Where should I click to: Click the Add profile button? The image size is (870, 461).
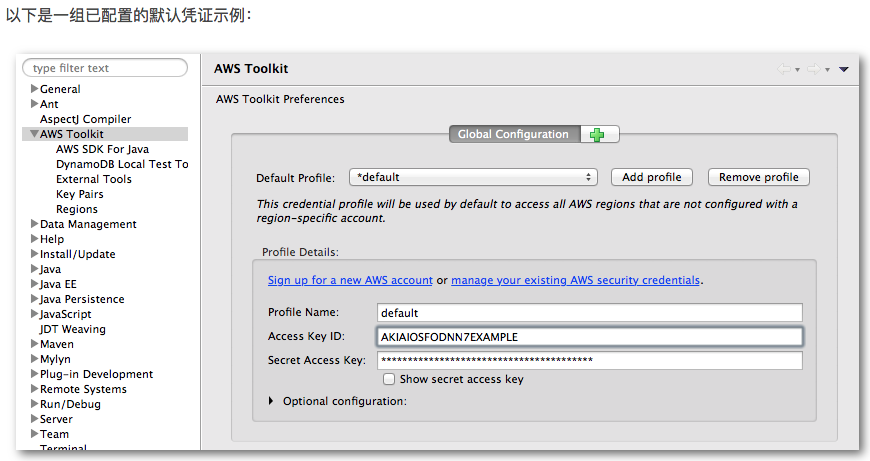point(651,177)
